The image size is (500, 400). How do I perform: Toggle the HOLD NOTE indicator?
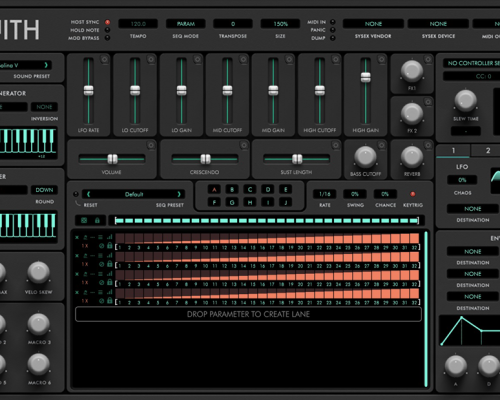coord(107,30)
